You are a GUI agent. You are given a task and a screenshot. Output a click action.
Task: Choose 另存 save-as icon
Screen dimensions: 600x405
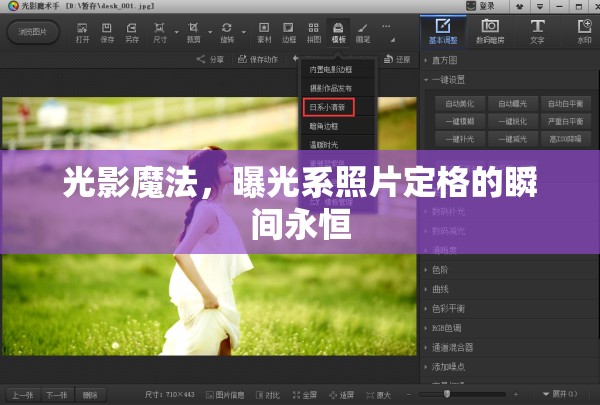132,33
